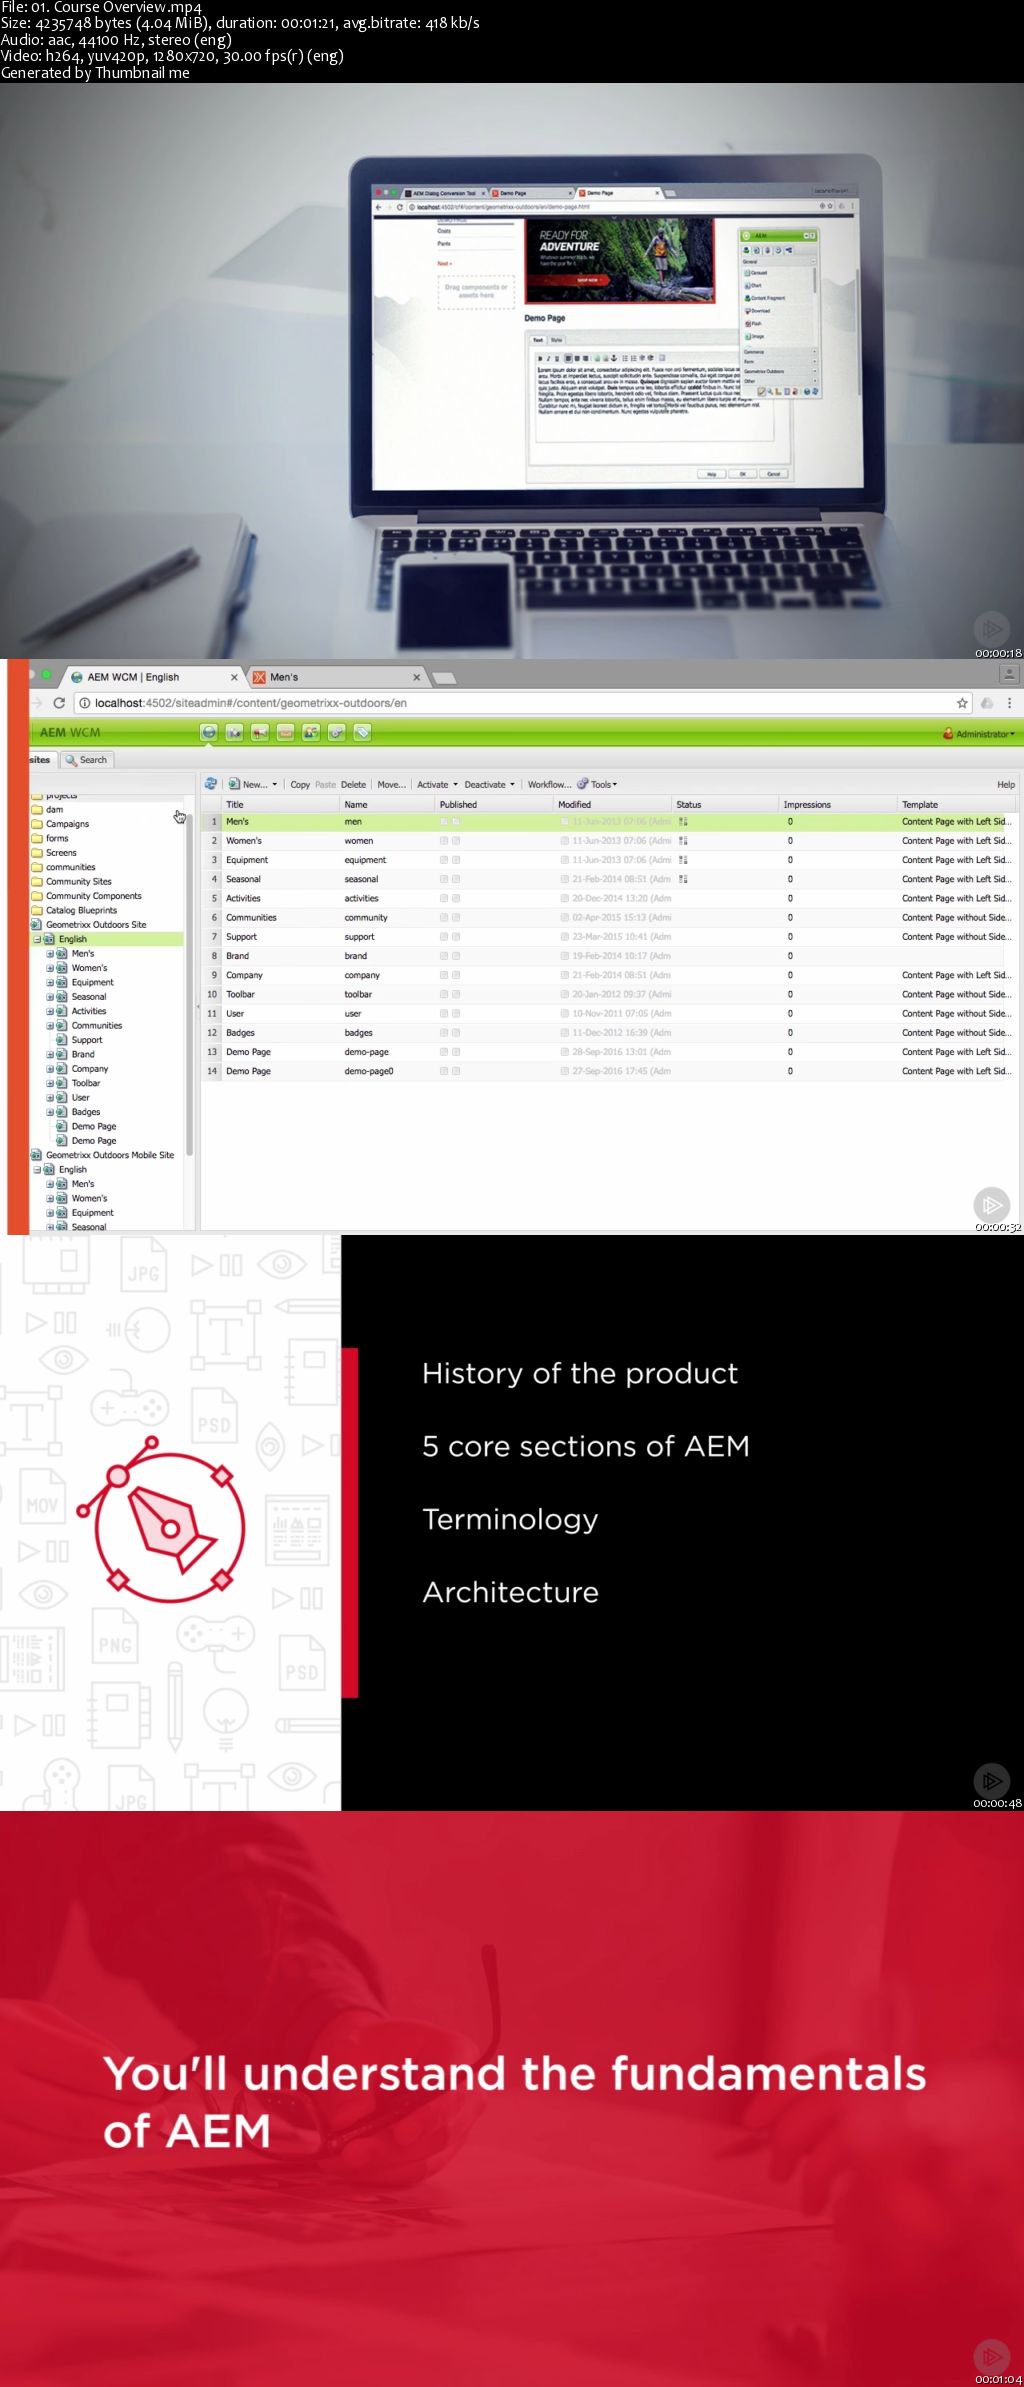Click the status icon in Seasonal row
This screenshot has width=1024, height=2387.
[683, 879]
